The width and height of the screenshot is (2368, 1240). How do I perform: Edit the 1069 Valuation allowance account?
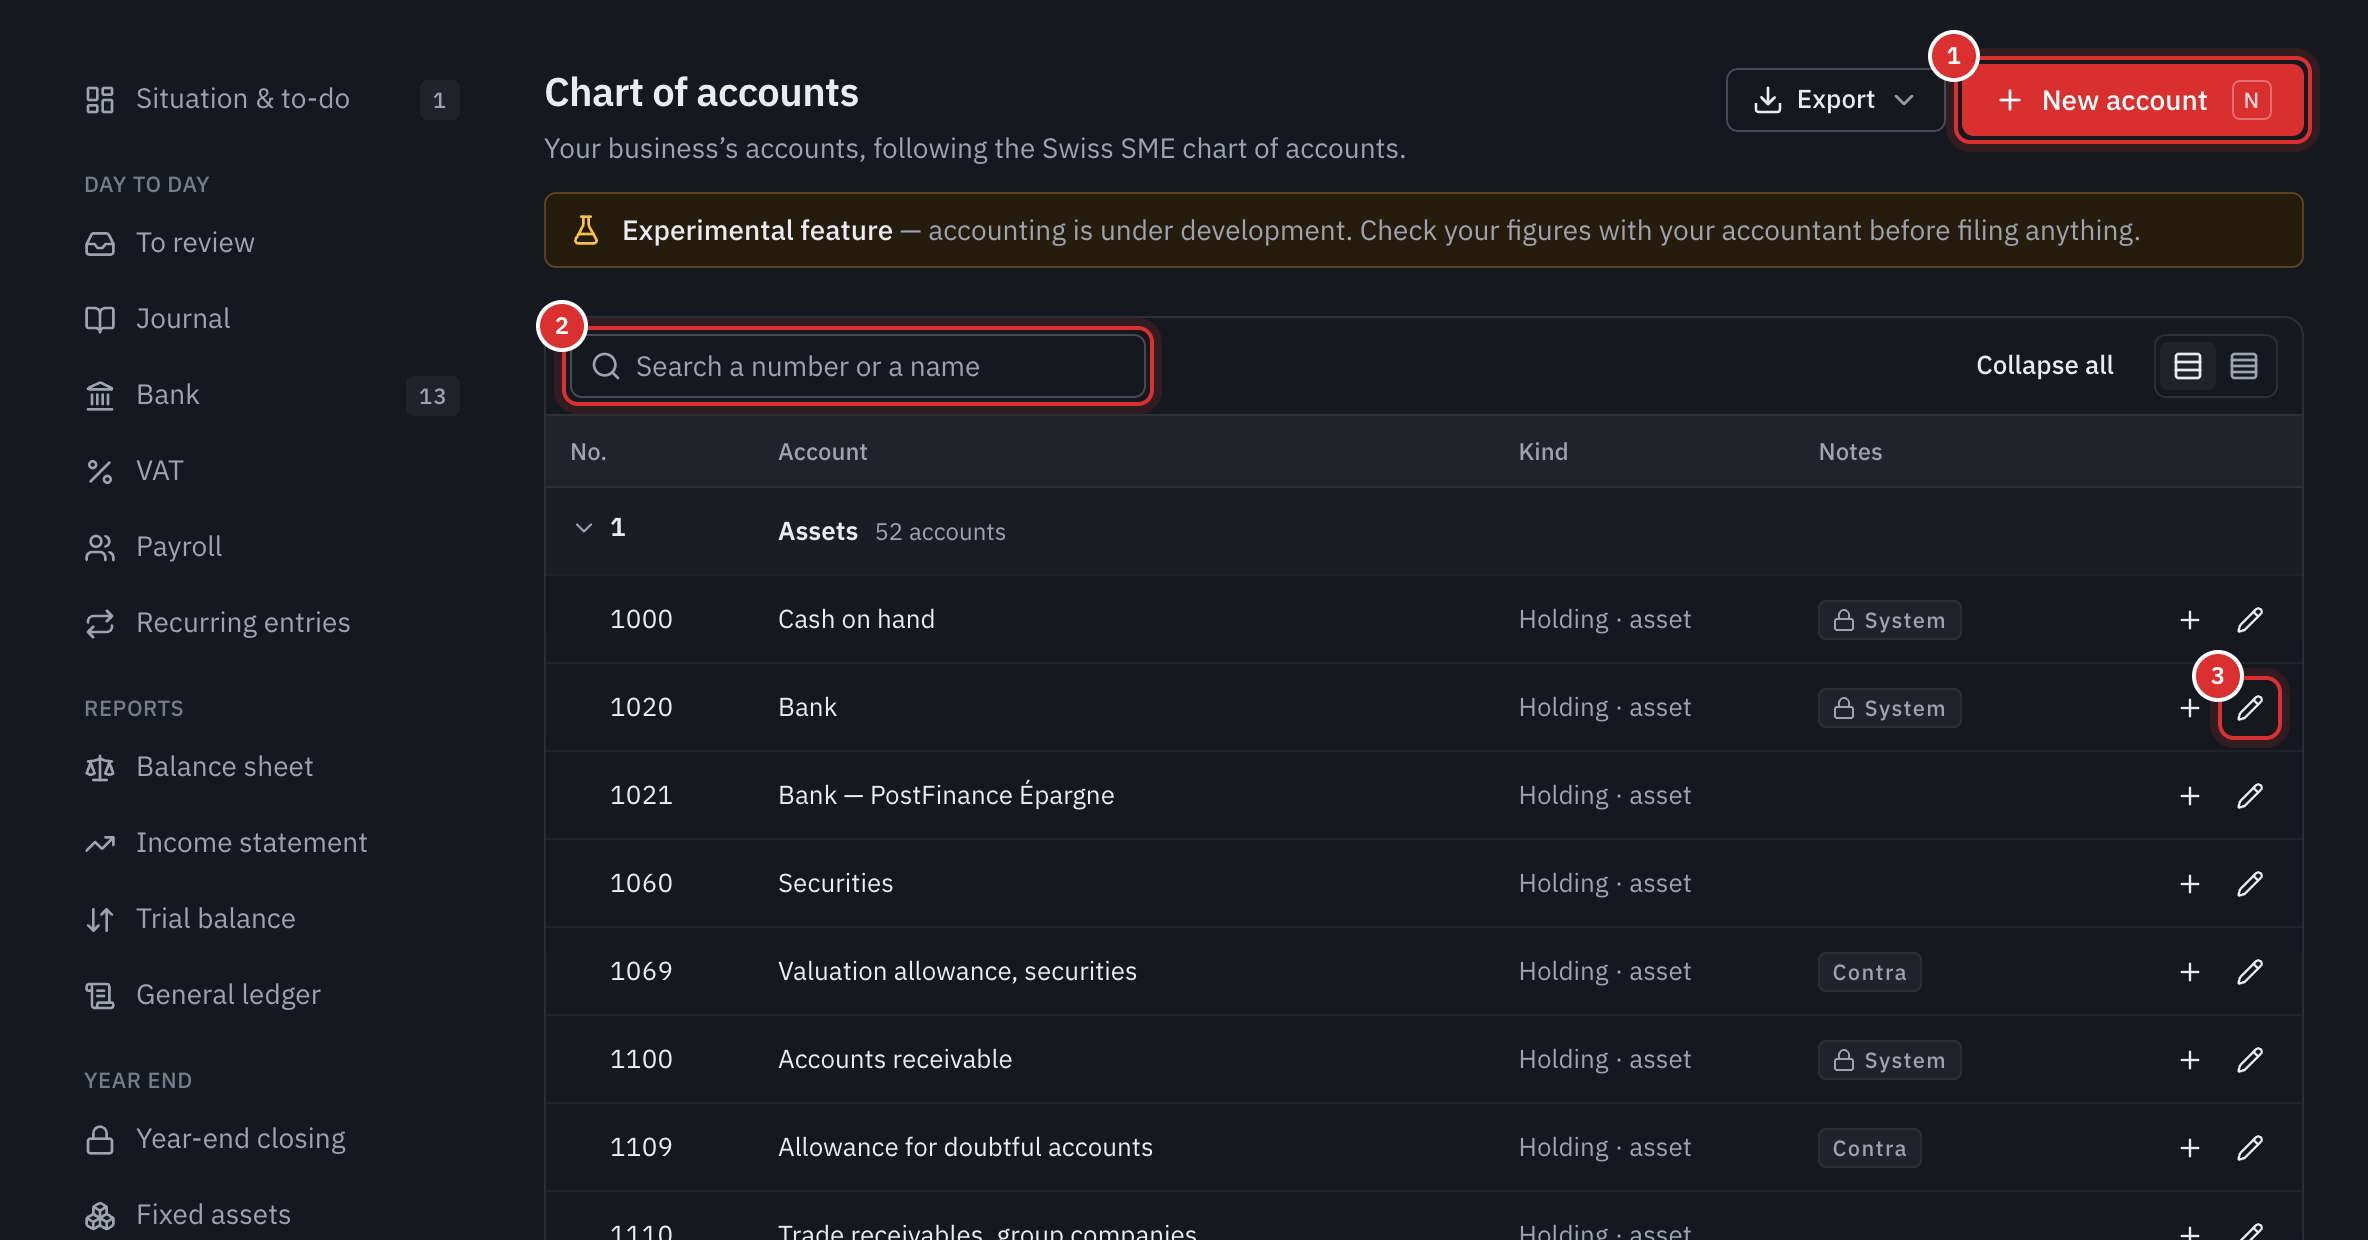click(x=2249, y=972)
